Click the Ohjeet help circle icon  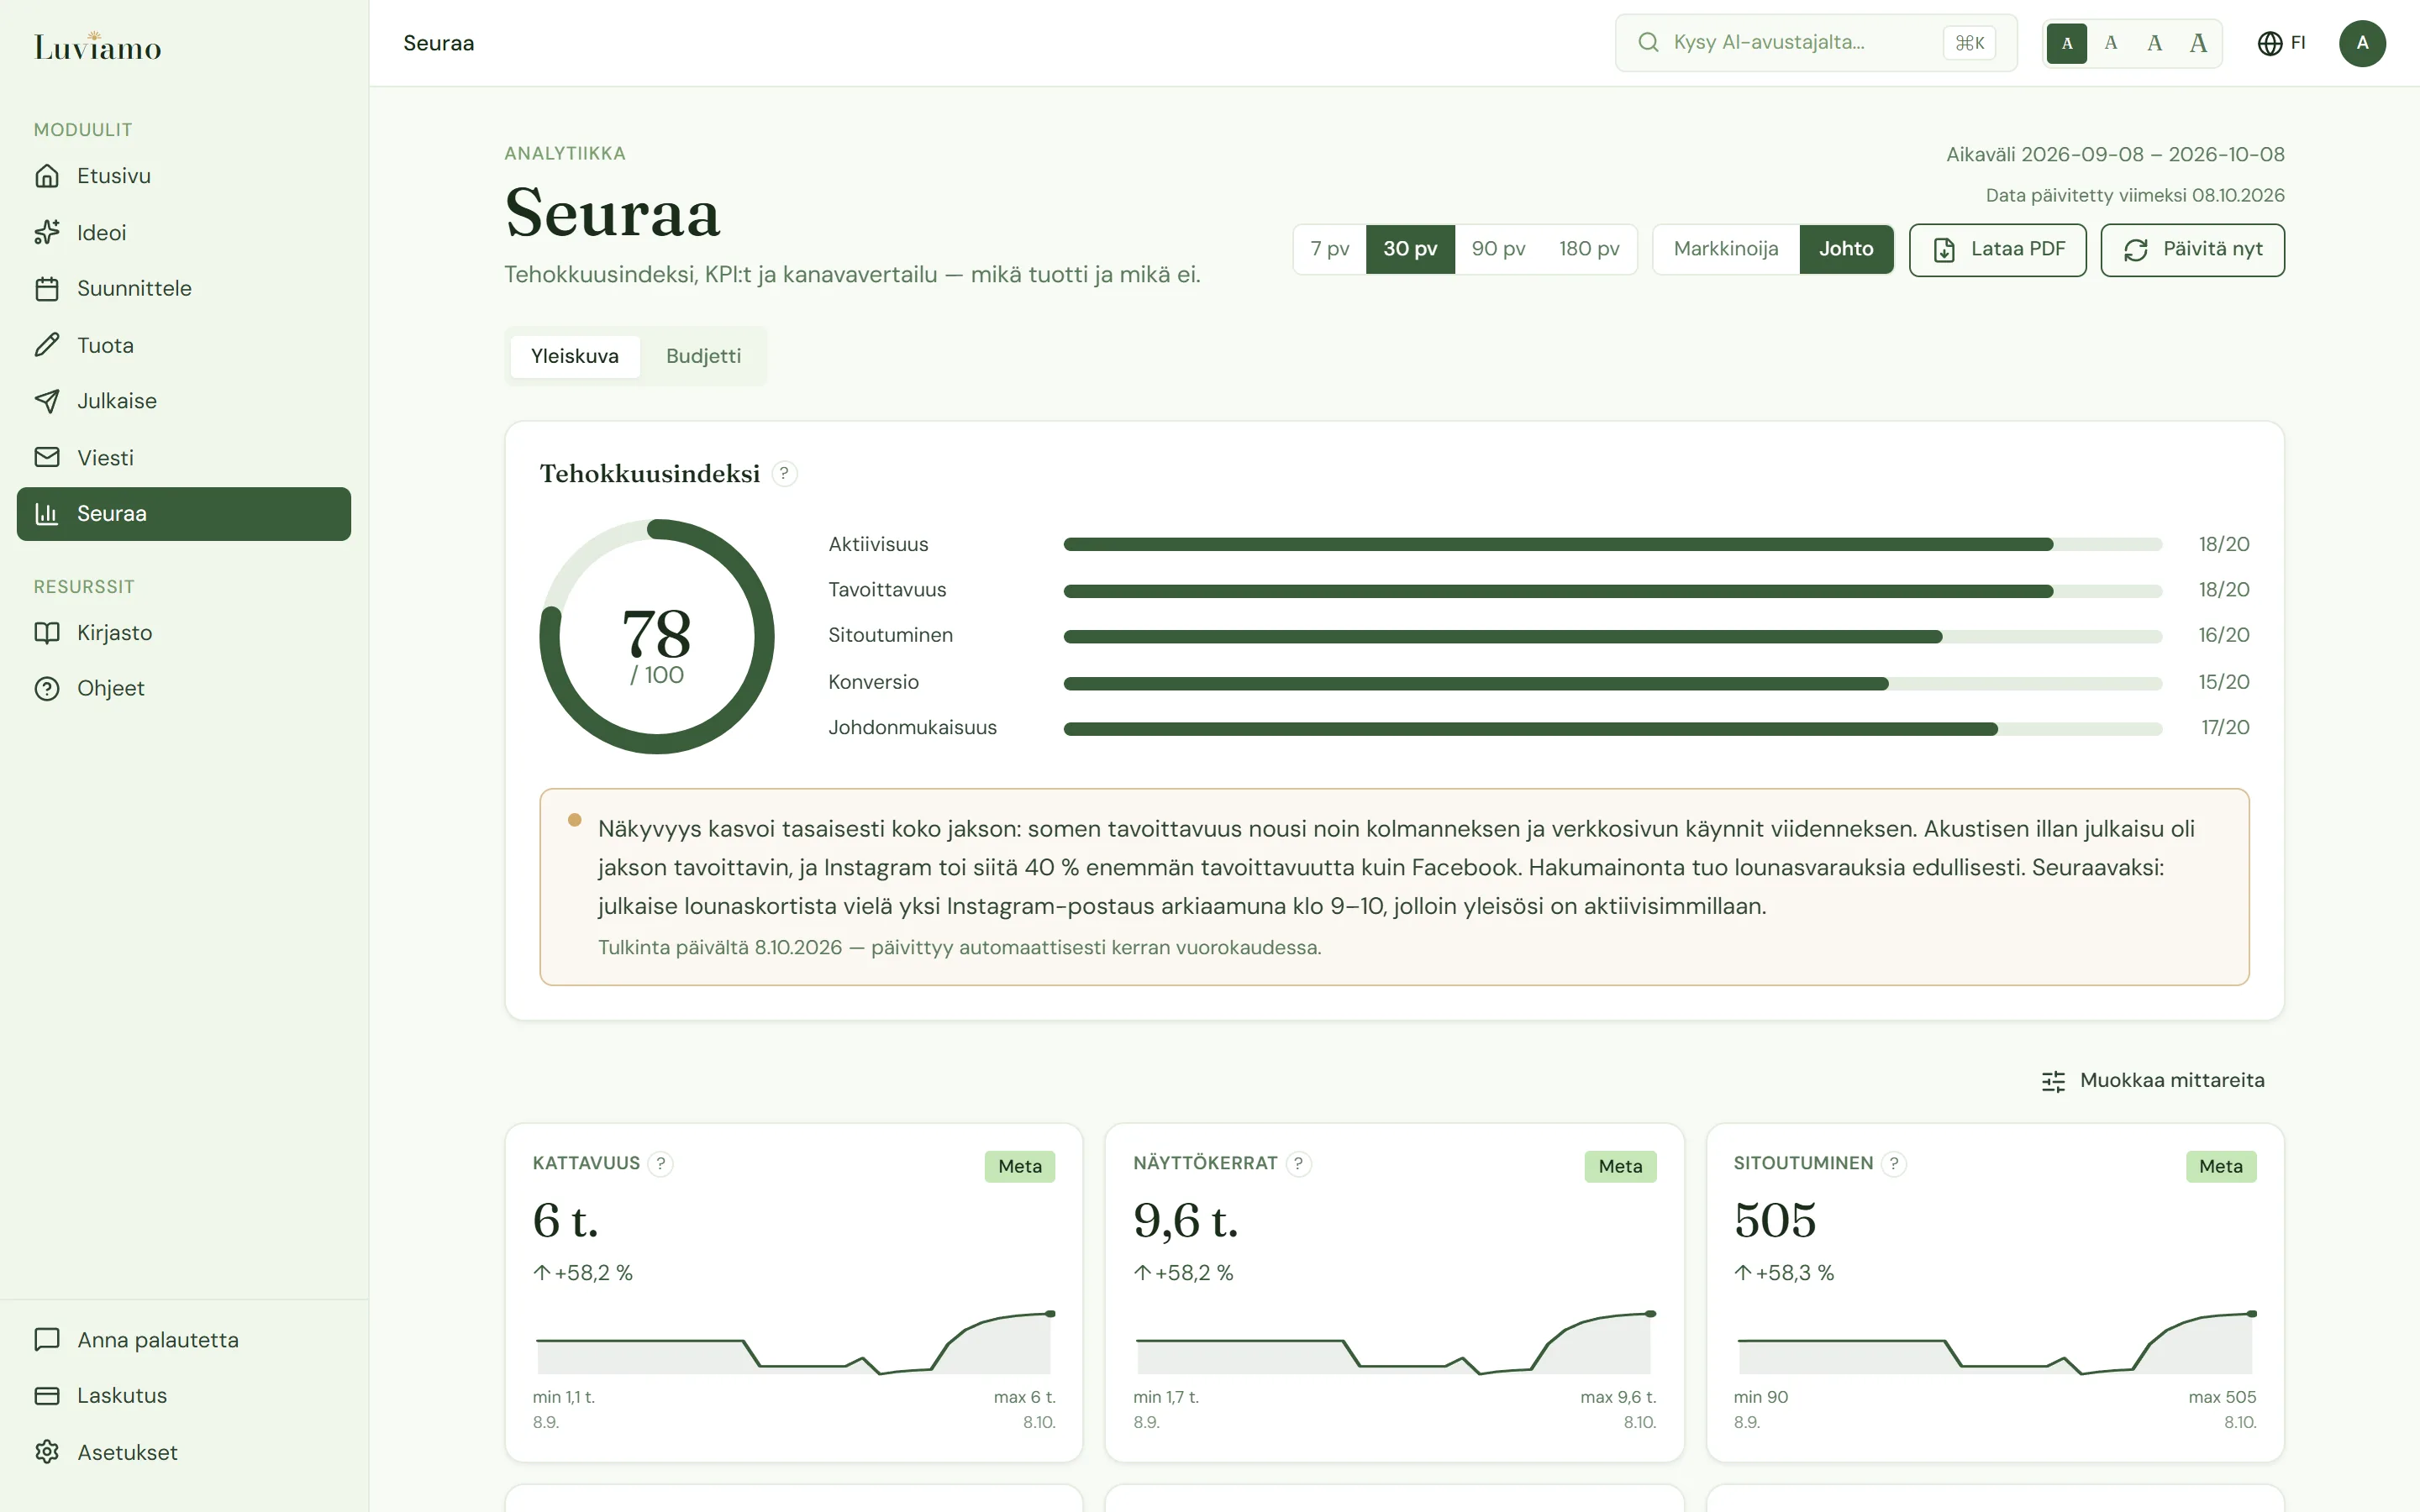click(47, 689)
